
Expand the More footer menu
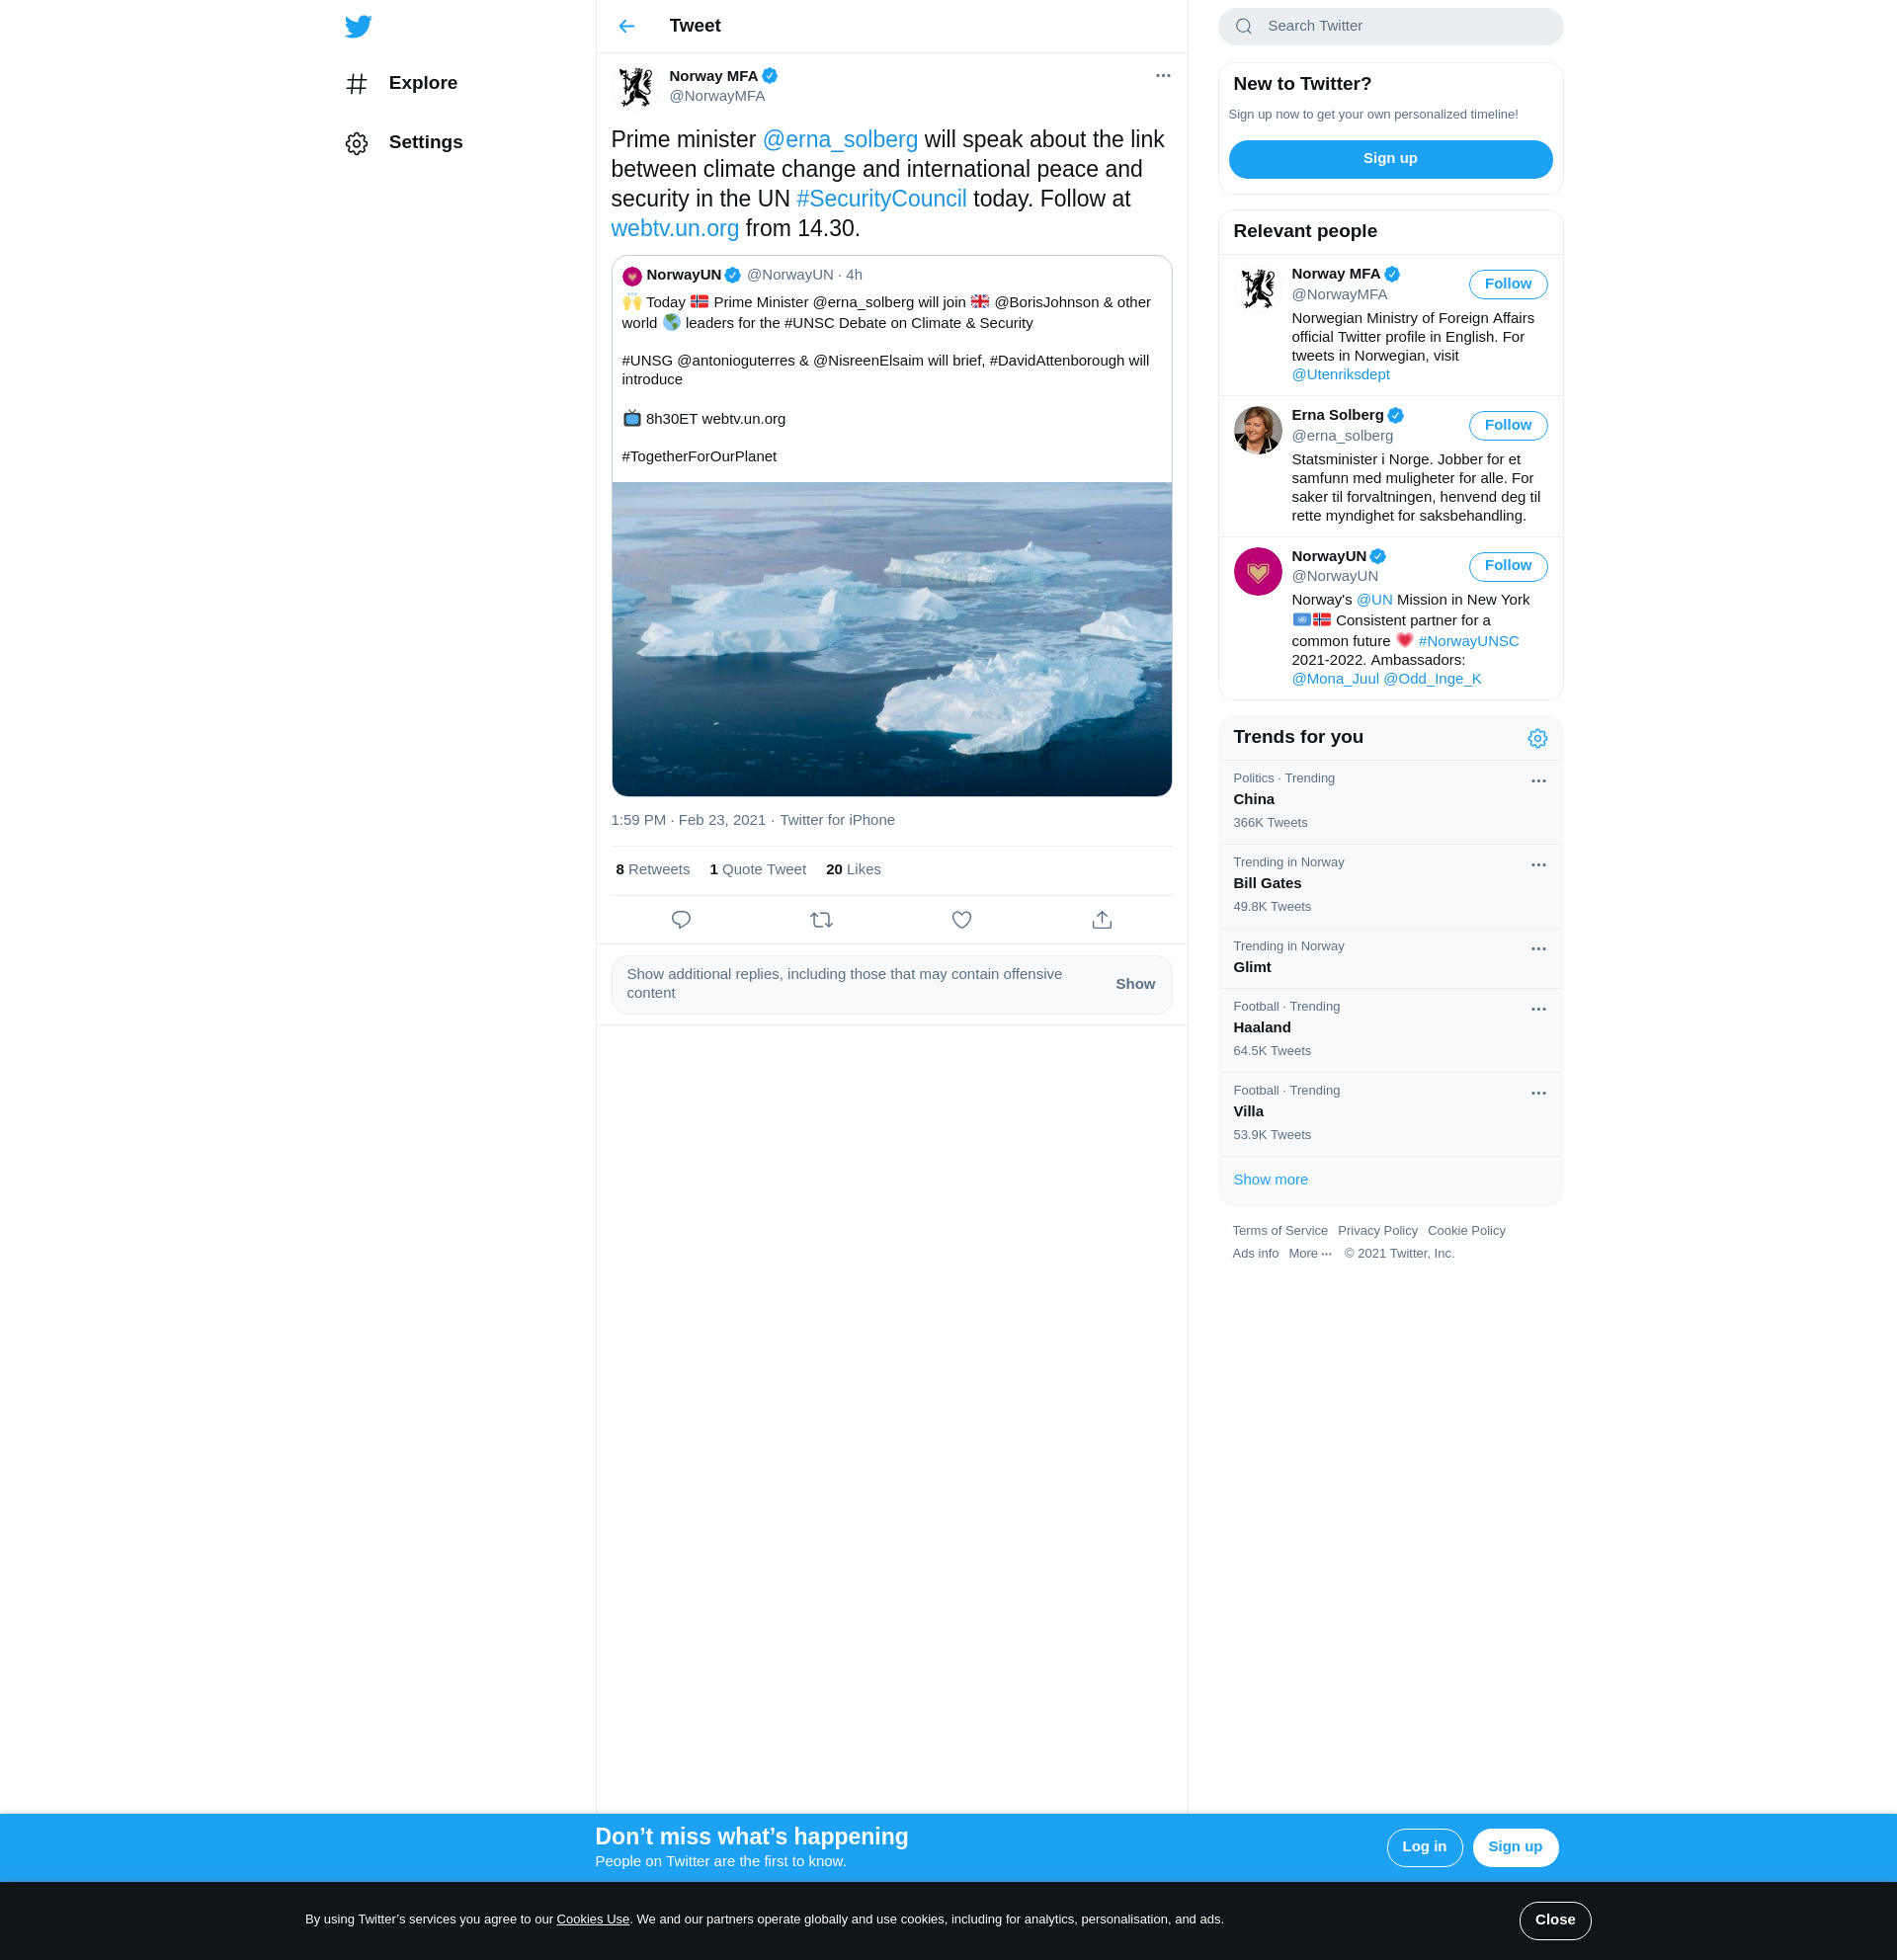coord(1309,1254)
